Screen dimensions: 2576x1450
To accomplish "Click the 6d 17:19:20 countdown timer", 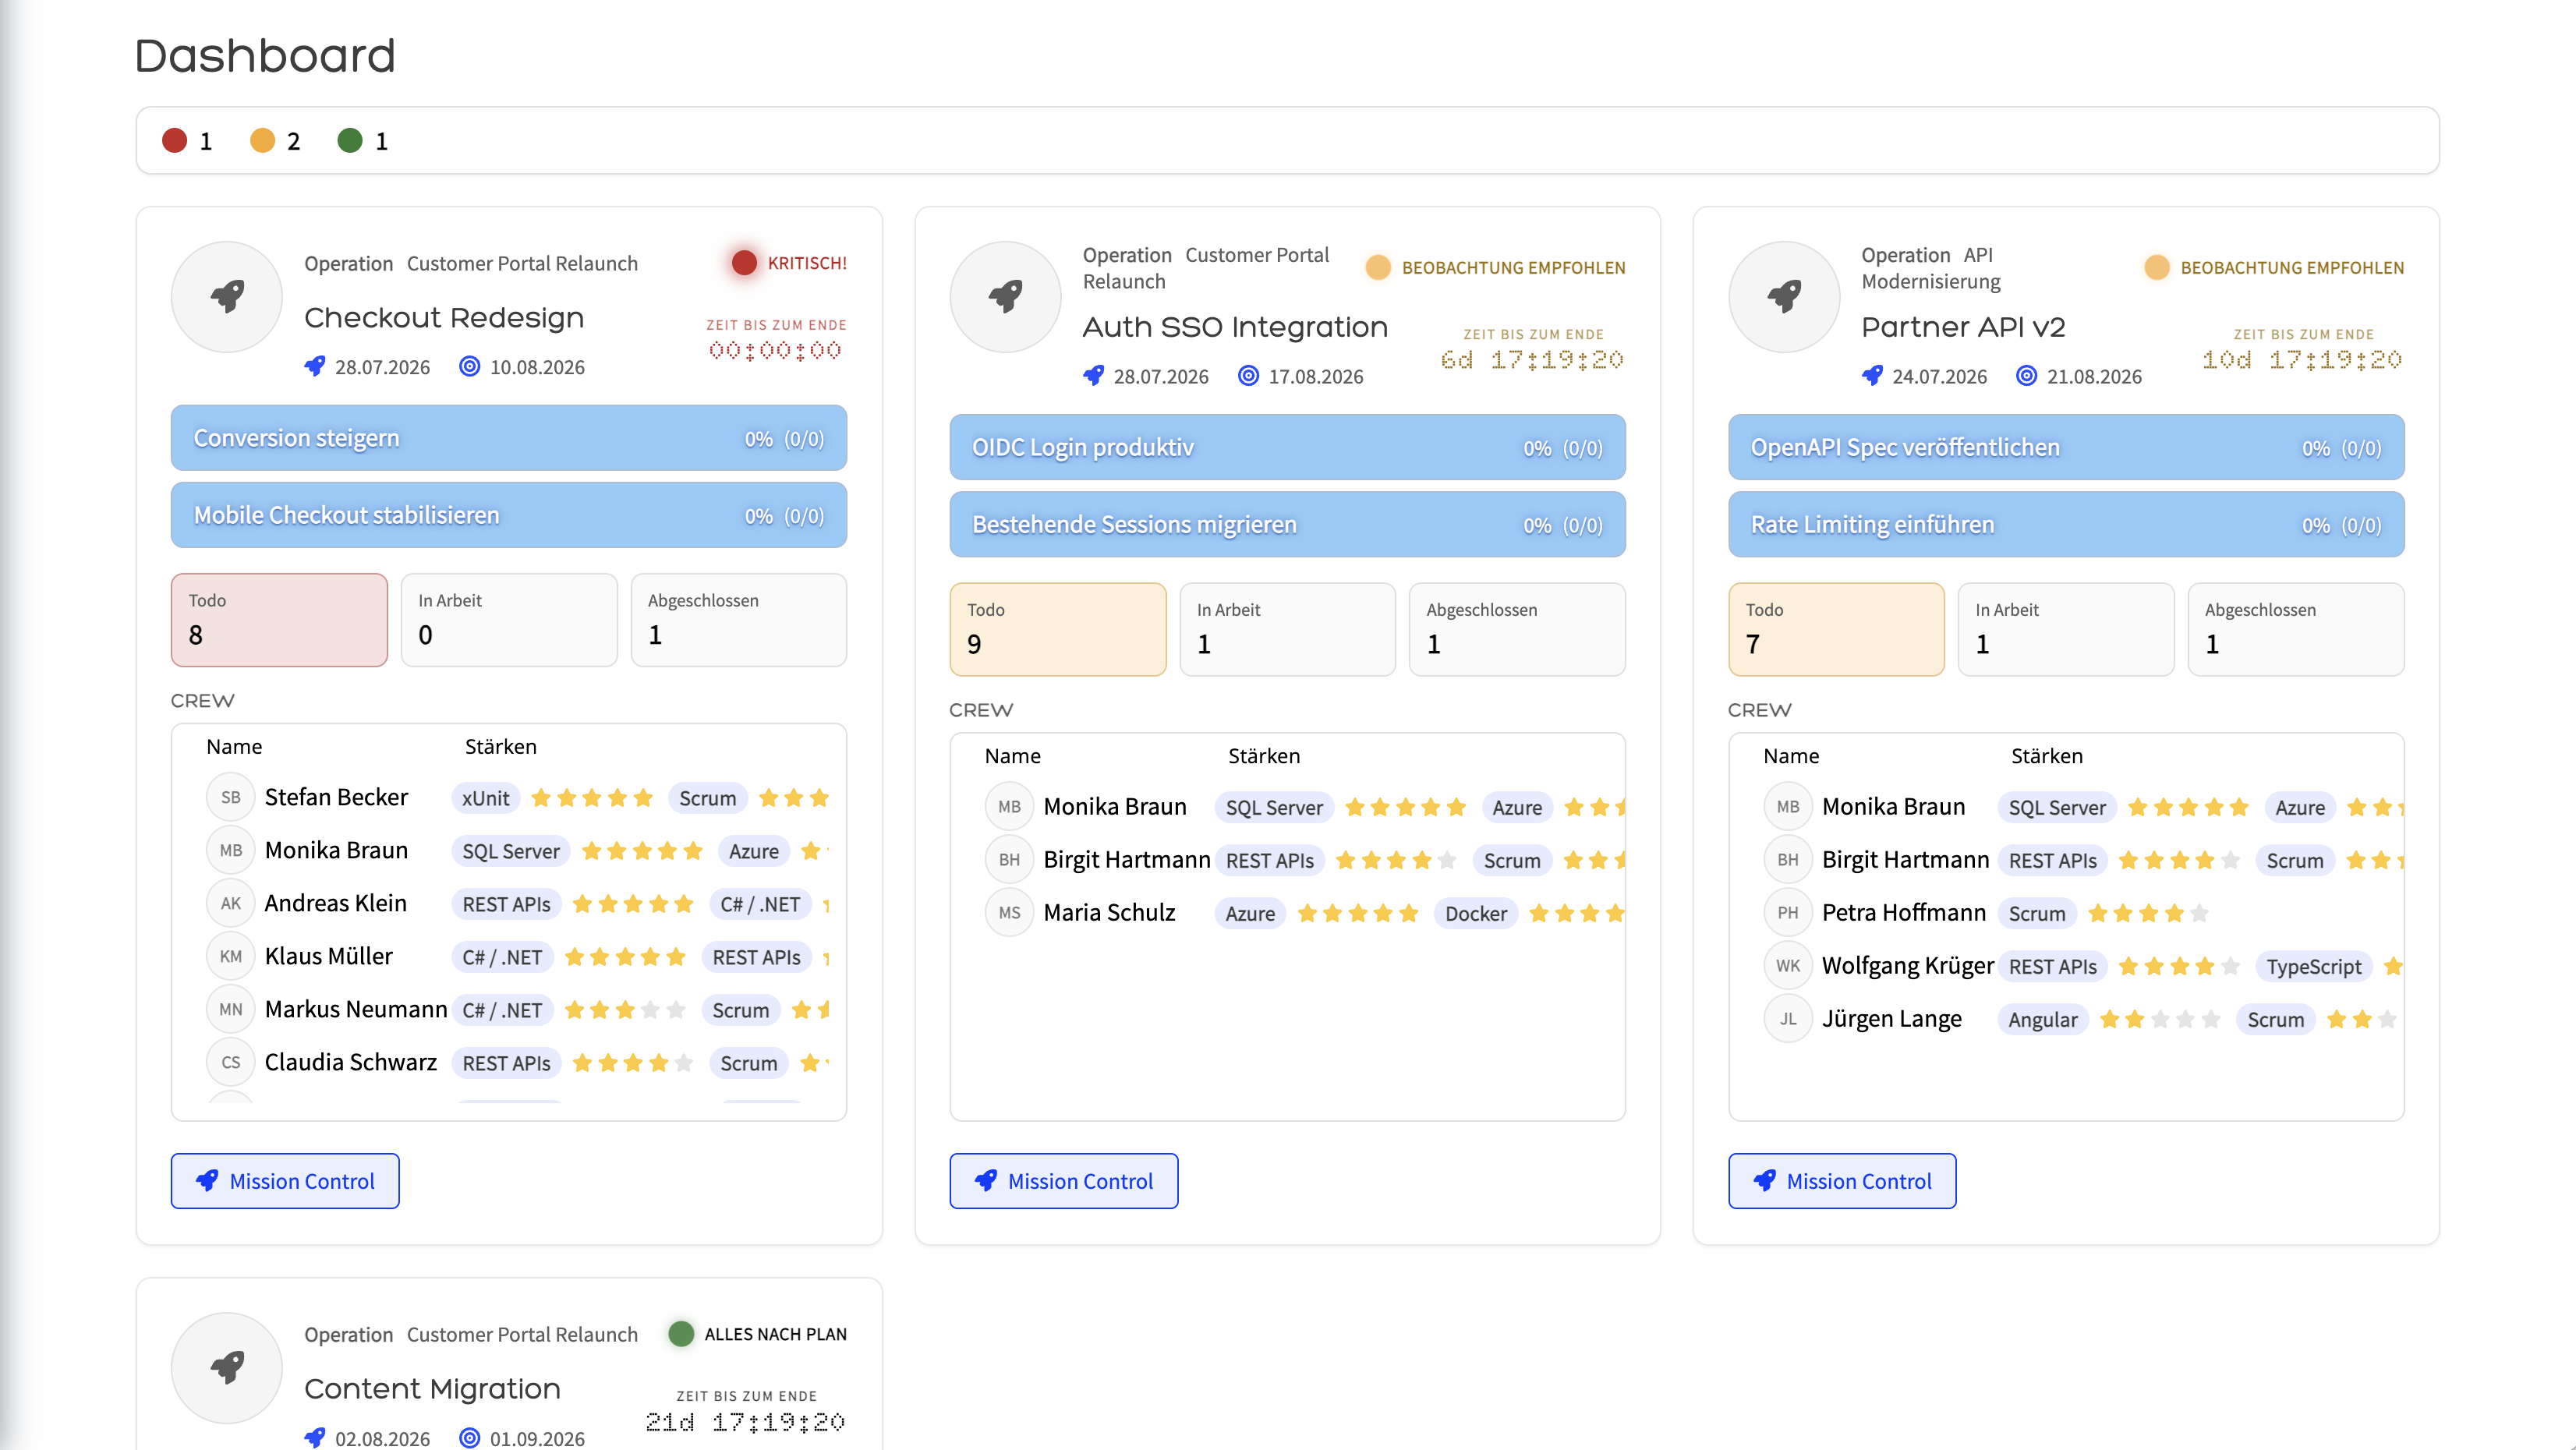I will (1532, 360).
